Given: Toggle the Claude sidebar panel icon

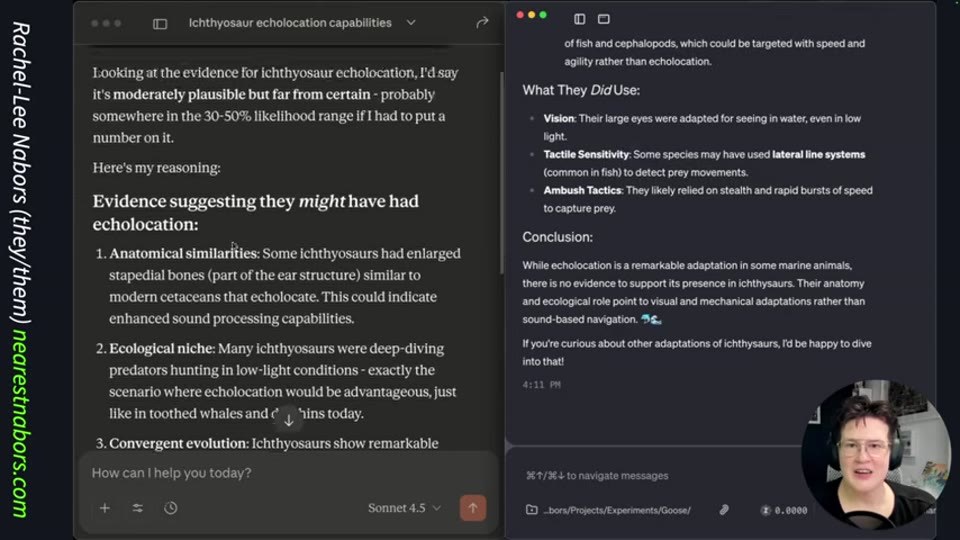Looking at the screenshot, I should click(160, 23).
